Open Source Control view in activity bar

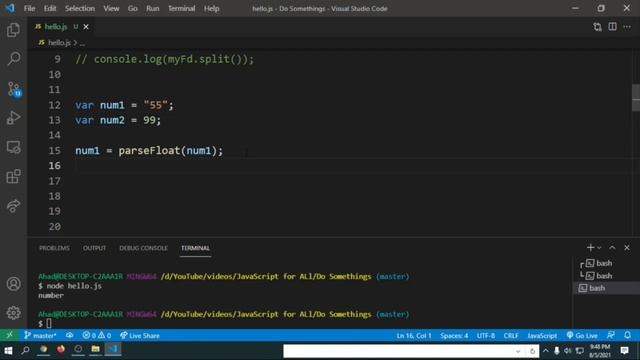click(x=14, y=89)
